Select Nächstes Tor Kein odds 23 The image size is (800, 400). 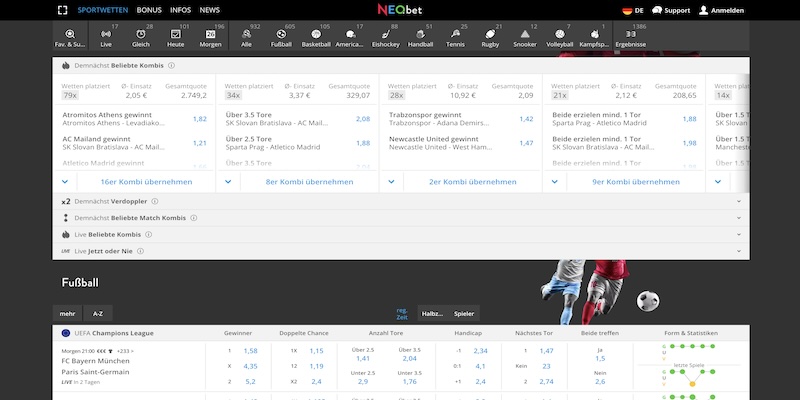pyautogui.click(x=546, y=366)
